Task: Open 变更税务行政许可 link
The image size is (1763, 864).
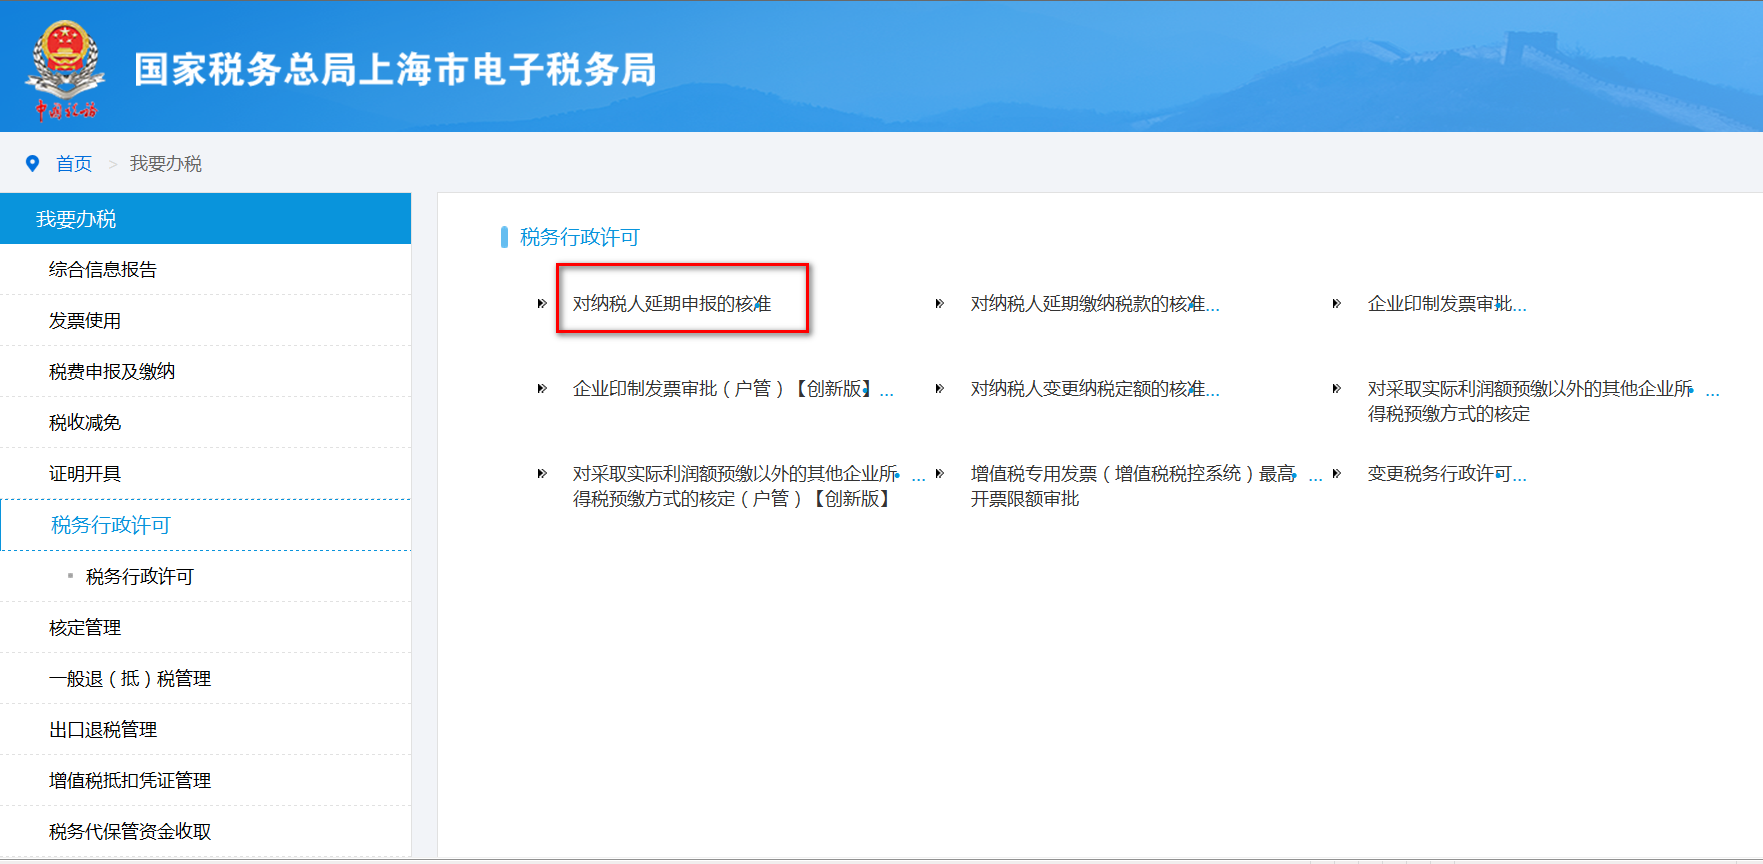Action: click(x=1447, y=473)
